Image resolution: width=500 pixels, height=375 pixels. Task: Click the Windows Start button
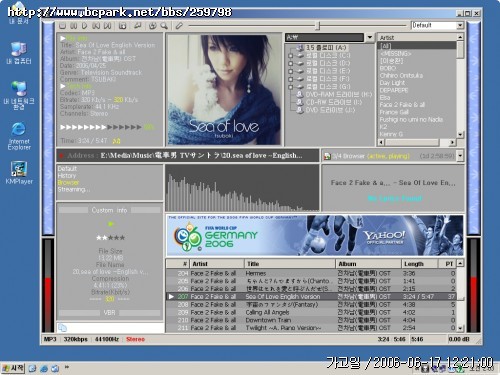pyautogui.click(x=13, y=368)
